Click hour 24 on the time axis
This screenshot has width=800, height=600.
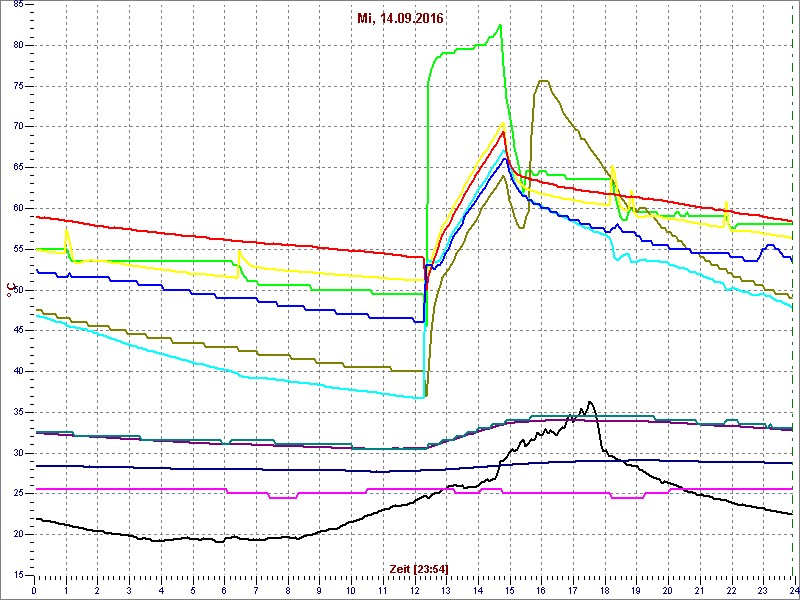(x=794, y=590)
